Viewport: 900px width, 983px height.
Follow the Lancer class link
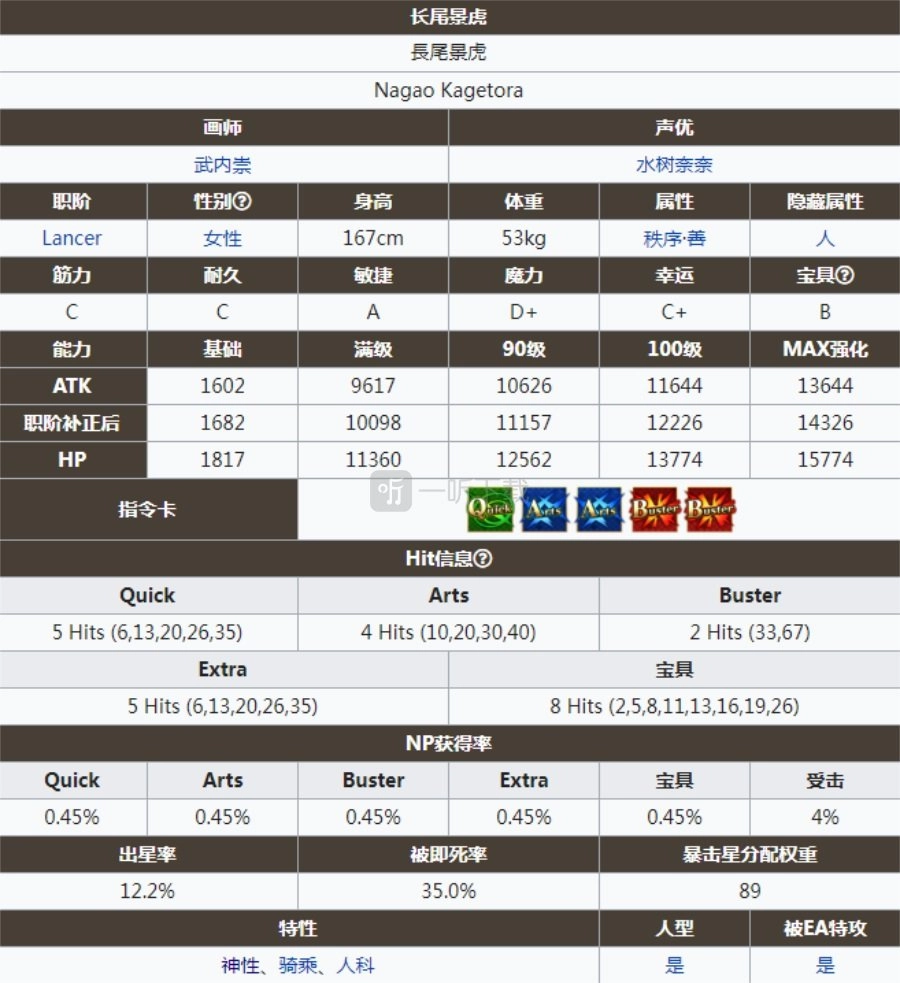pyautogui.click(x=72, y=239)
